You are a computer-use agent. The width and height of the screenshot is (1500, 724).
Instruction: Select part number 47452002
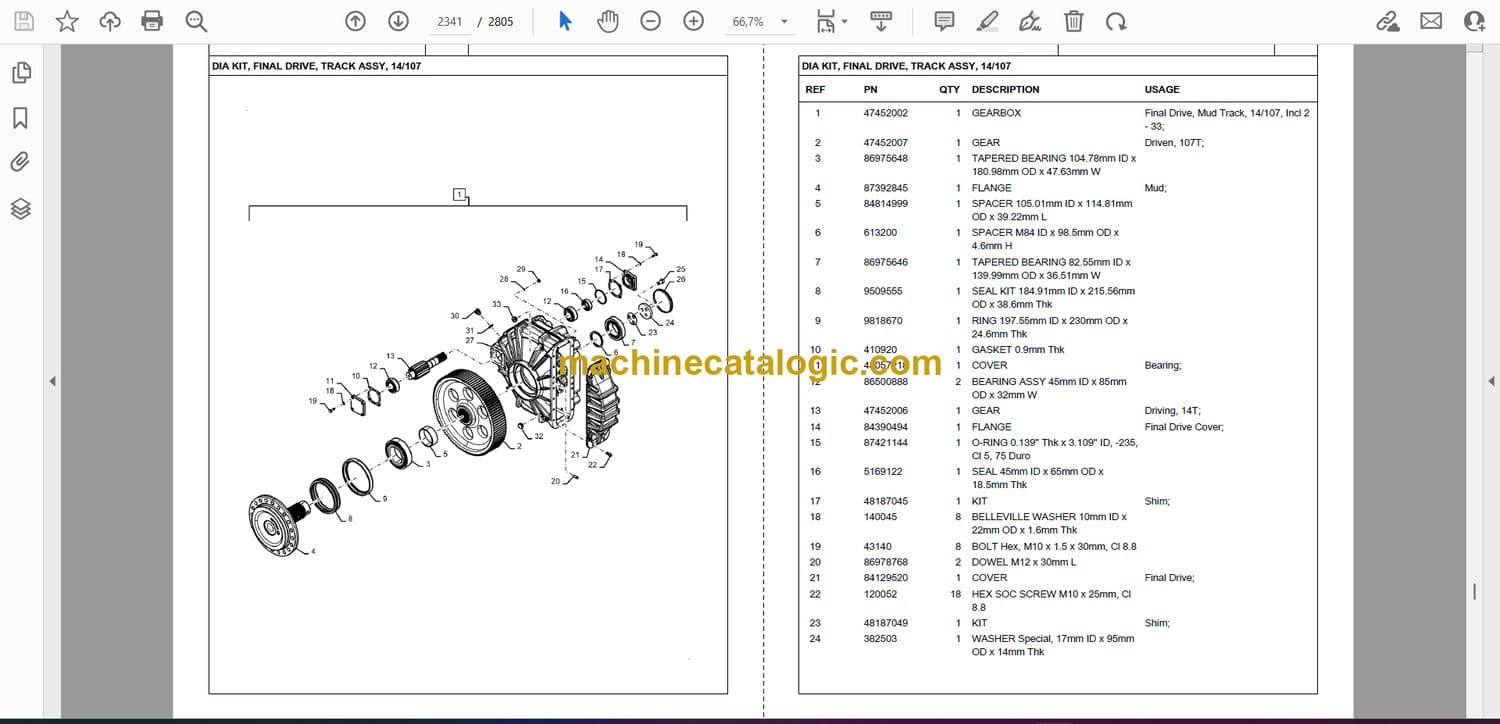coord(886,114)
